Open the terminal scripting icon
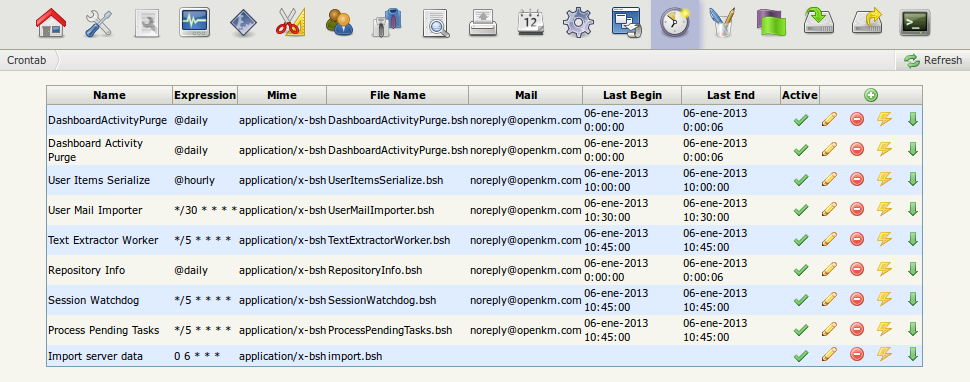970x382 pixels. pyautogui.click(x=916, y=23)
